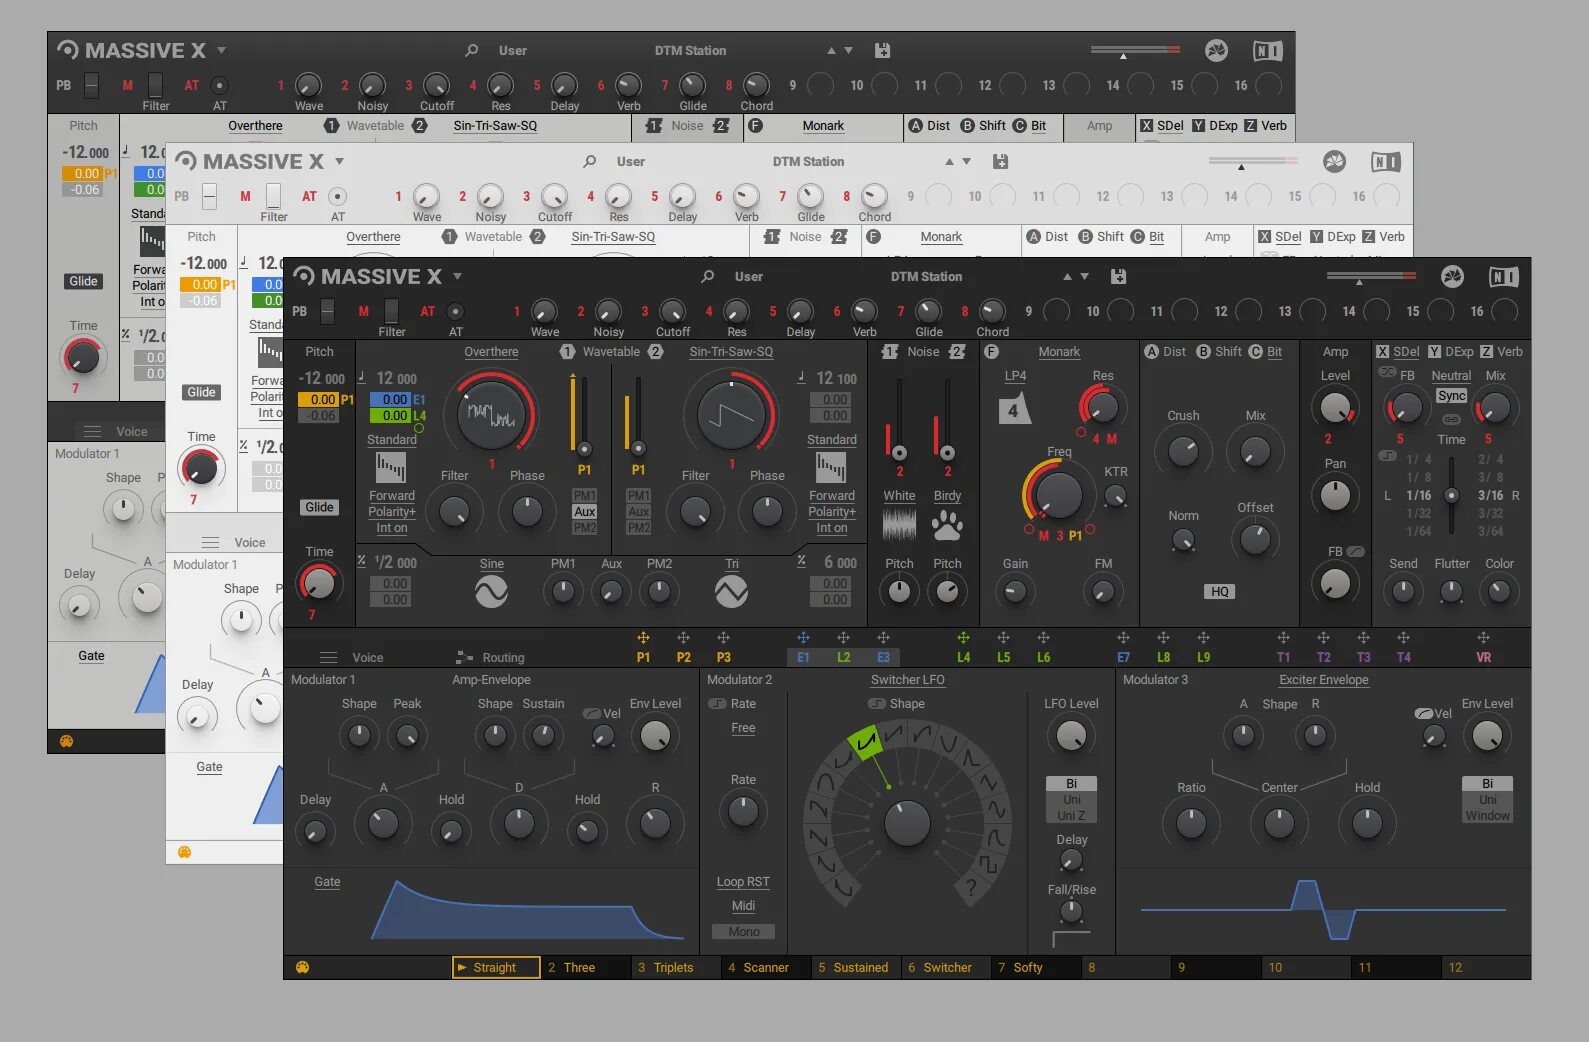
Task: Step to the previous preset with the up arrow
Action: (x=1067, y=276)
